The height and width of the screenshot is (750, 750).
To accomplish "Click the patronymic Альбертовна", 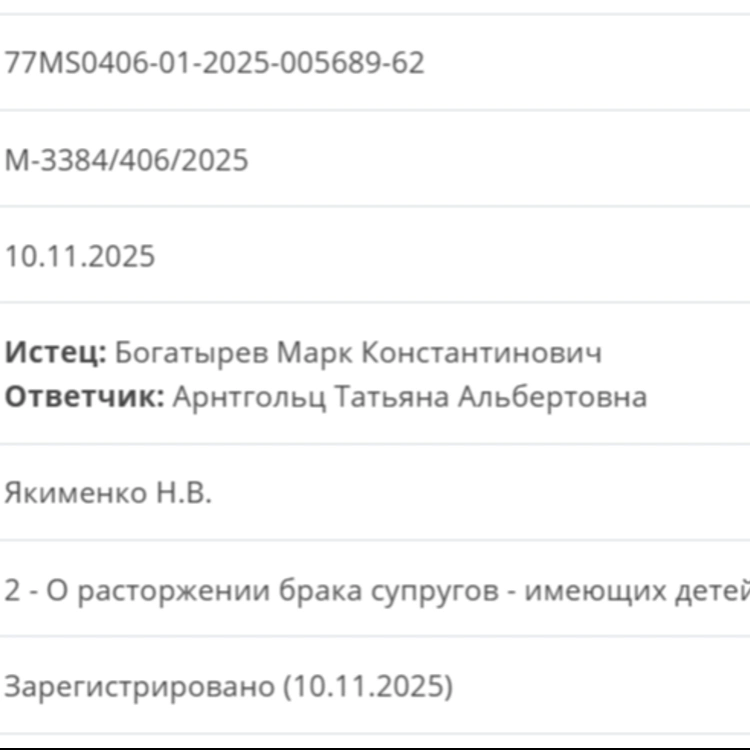I will click(552, 397).
